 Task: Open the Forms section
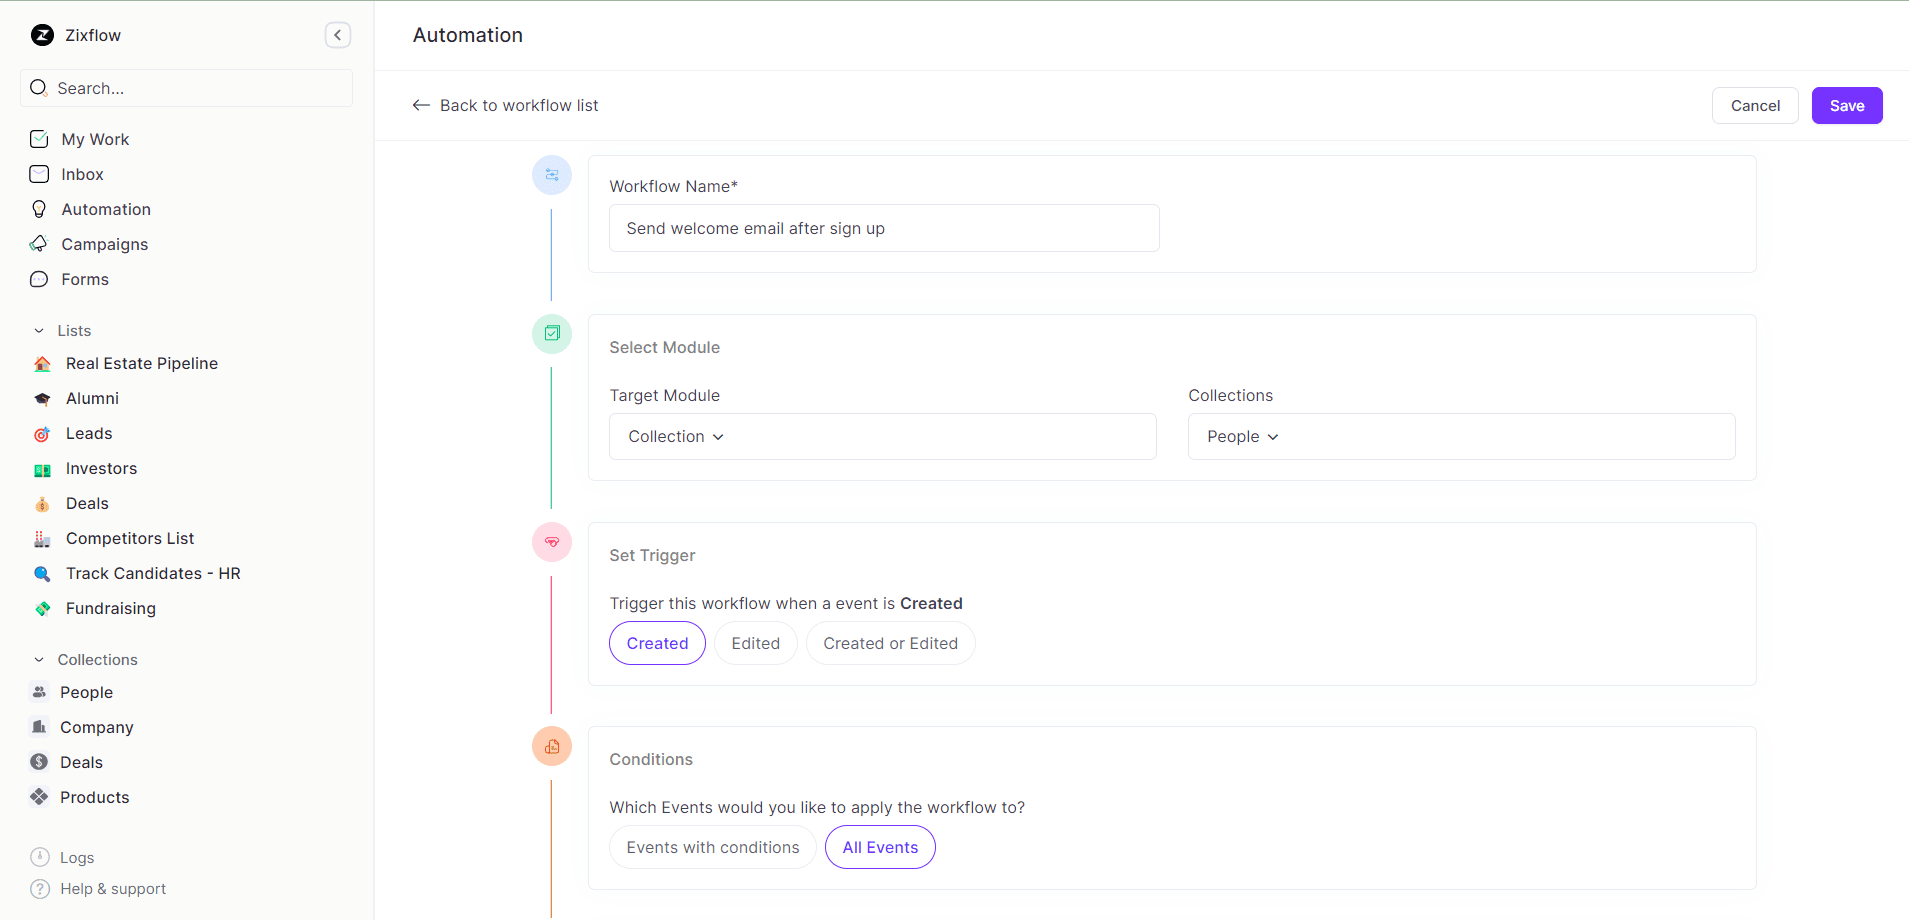(85, 279)
